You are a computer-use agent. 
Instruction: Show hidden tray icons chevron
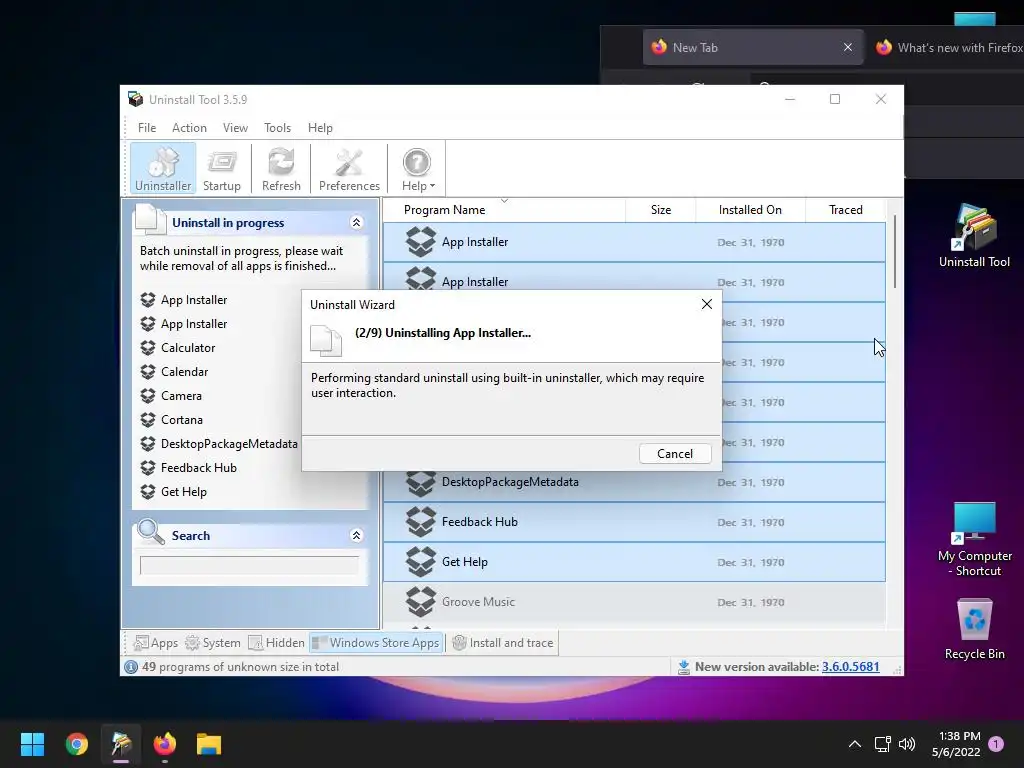tap(854, 744)
